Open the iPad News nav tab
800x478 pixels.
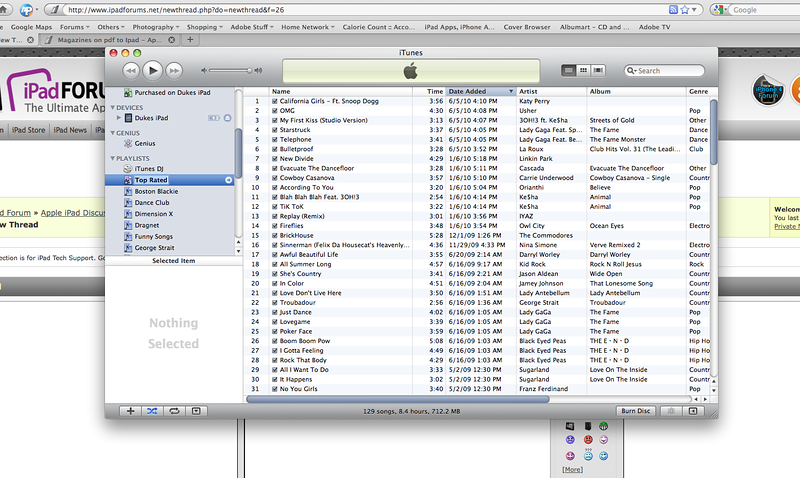pyautogui.click(x=70, y=130)
